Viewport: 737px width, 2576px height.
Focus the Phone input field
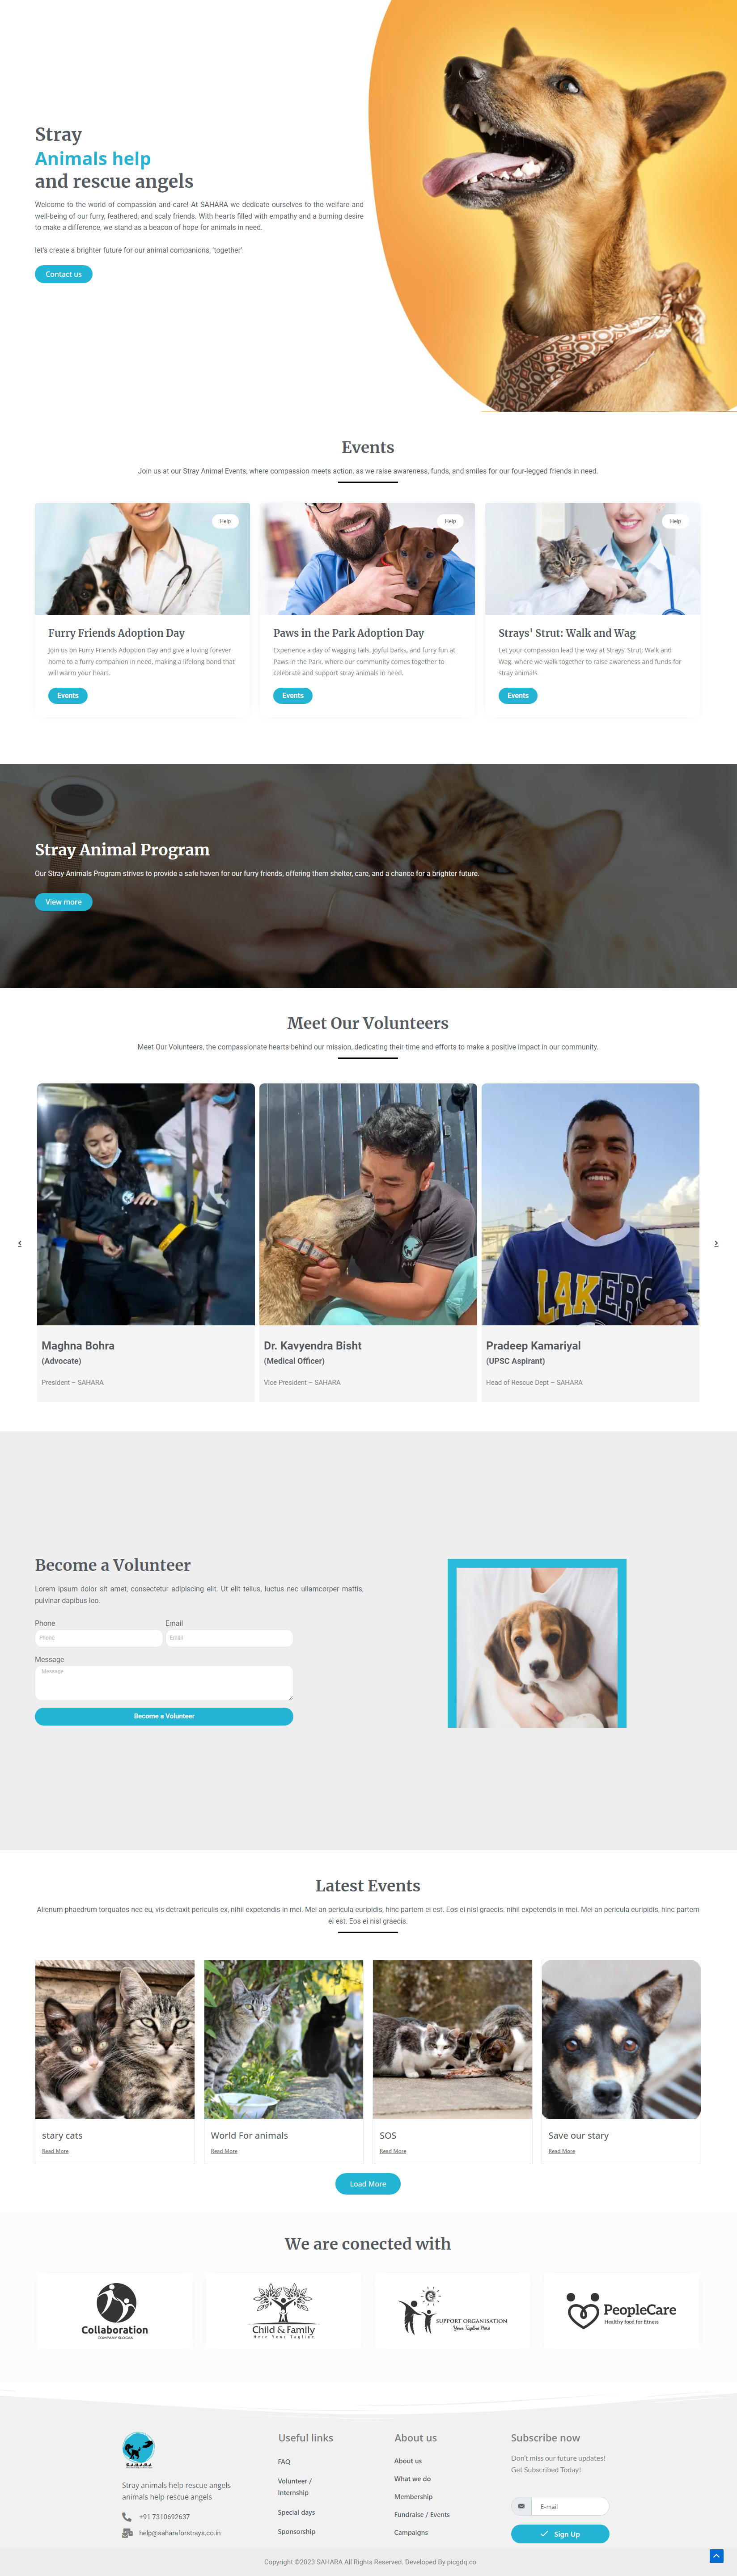99,1638
